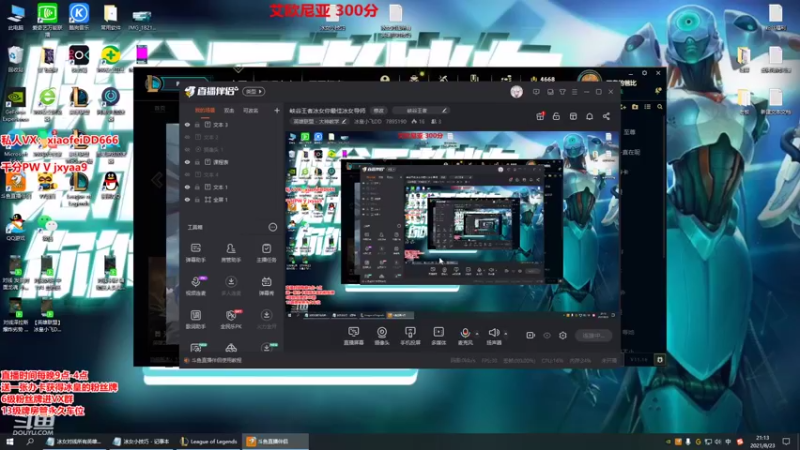Open stream settings gear icon

(563, 335)
